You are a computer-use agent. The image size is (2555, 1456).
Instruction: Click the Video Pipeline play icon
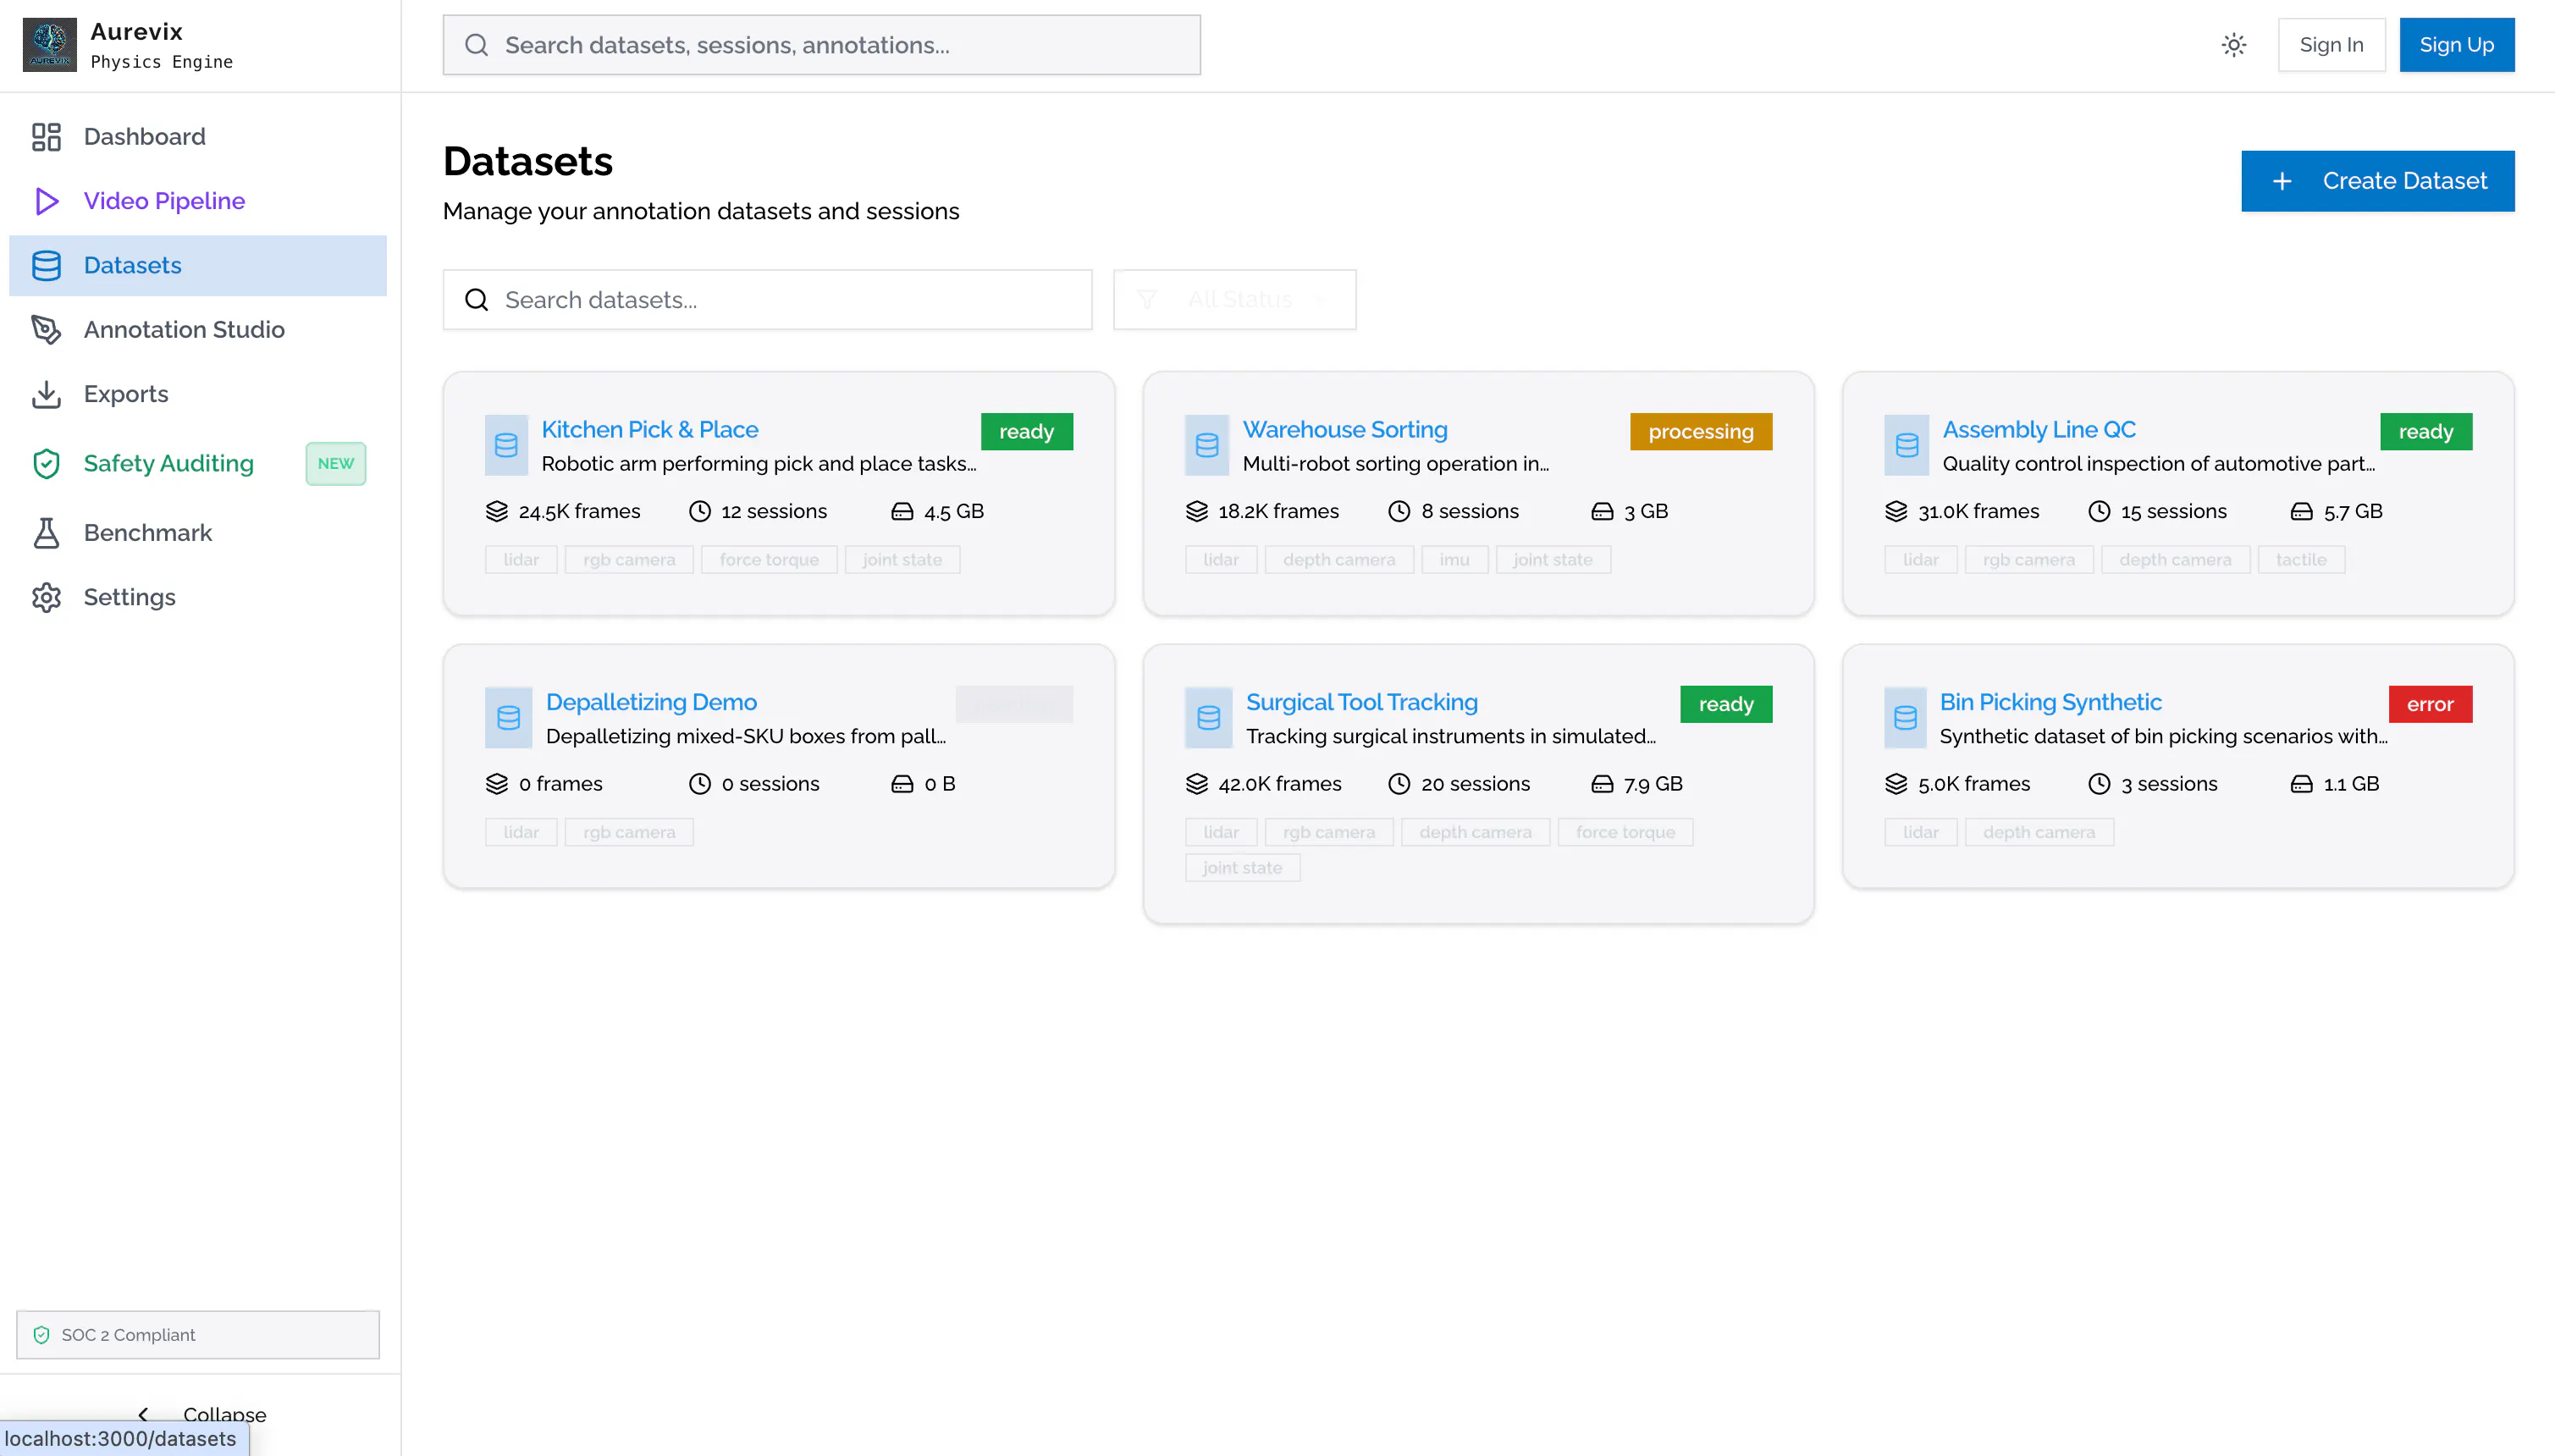point(46,201)
